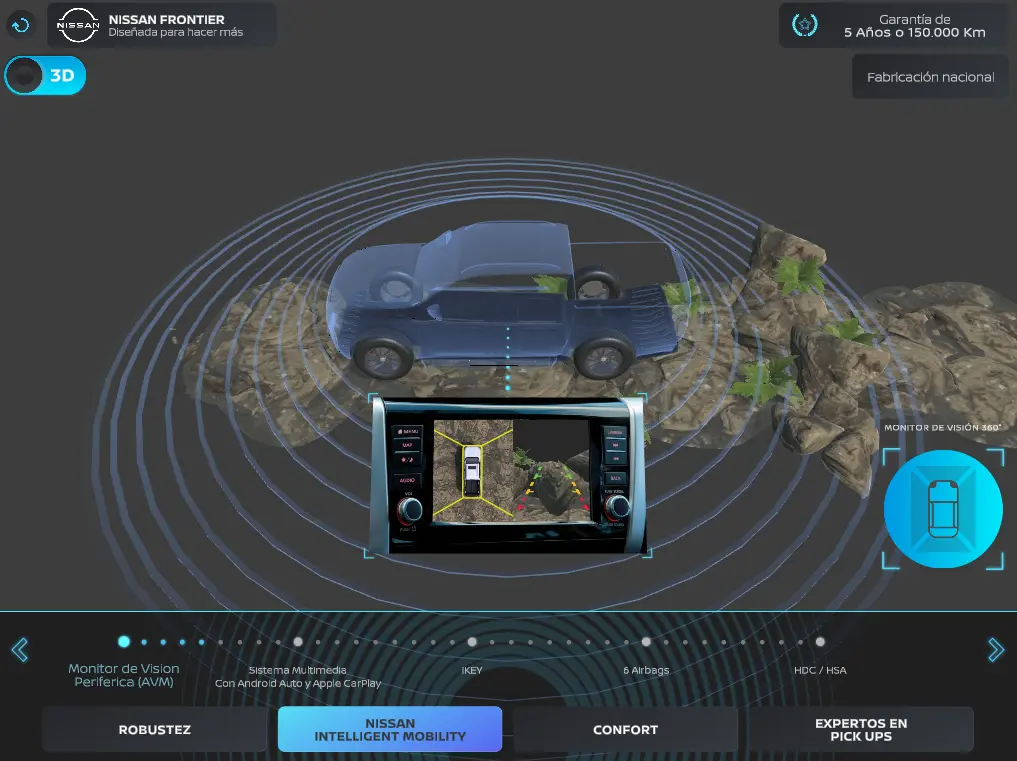Image resolution: width=1017 pixels, height=761 pixels.
Task: Click the warranty badge star icon
Action: (805, 25)
